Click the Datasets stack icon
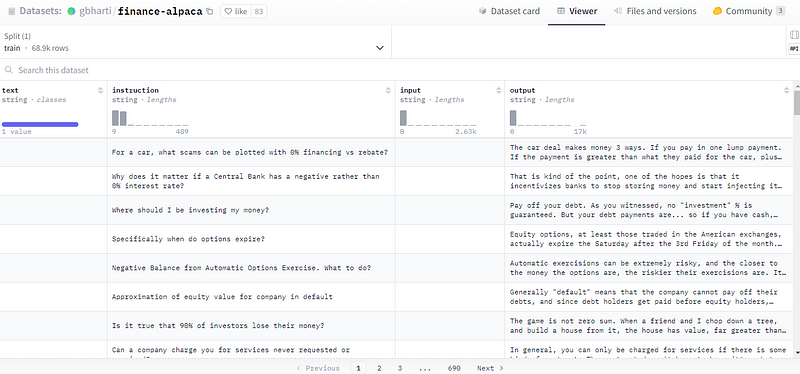Screen dimensions: 800x374 pos(12,11)
